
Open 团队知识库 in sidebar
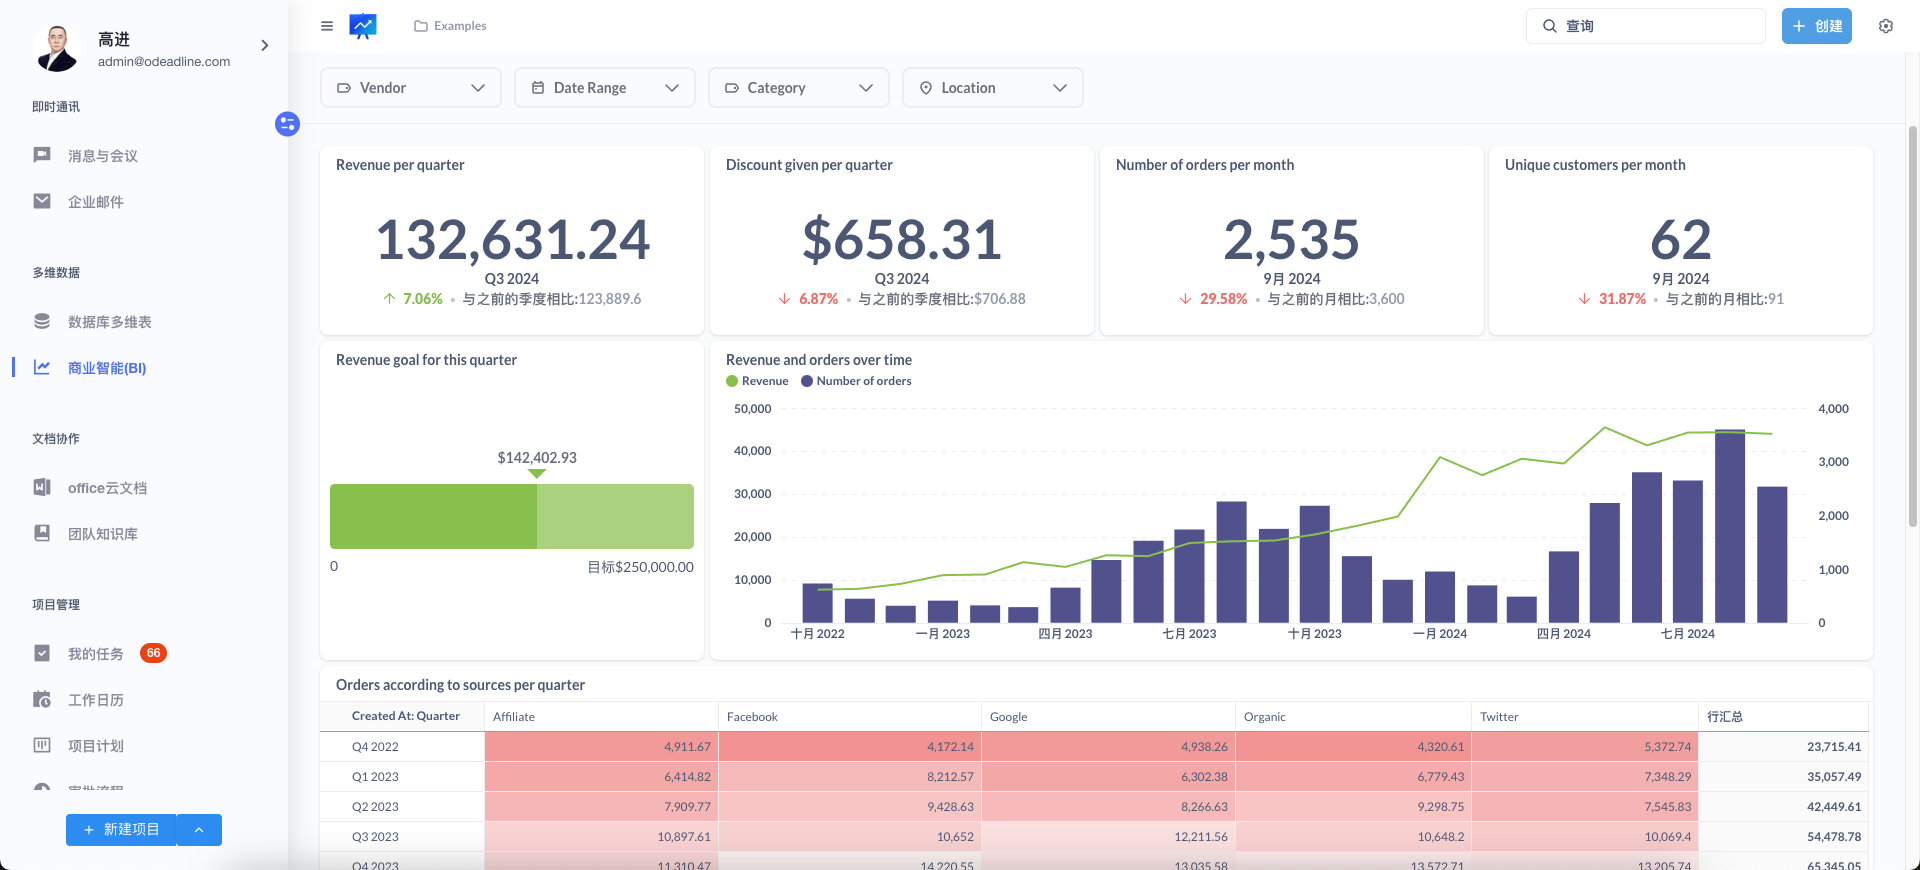tap(103, 534)
